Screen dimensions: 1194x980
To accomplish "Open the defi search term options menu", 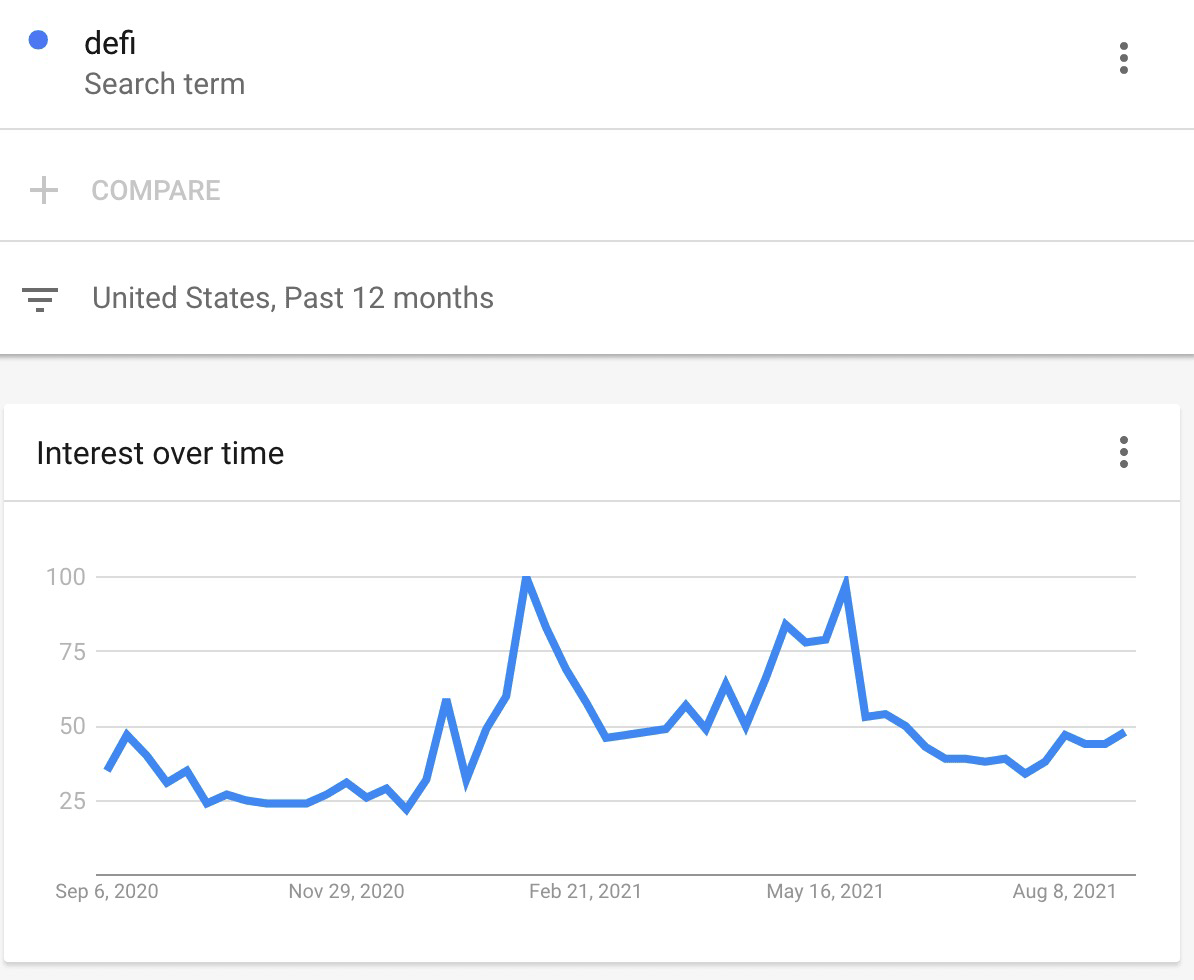I will pos(1124,58).
